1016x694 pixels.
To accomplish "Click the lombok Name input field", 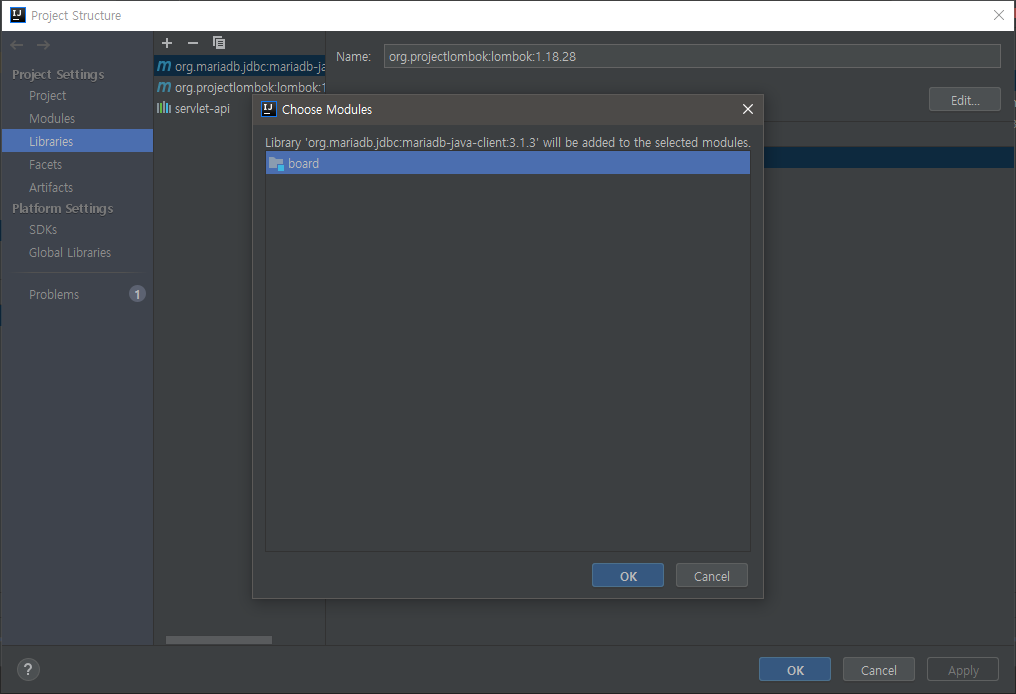I will [690, 56].
